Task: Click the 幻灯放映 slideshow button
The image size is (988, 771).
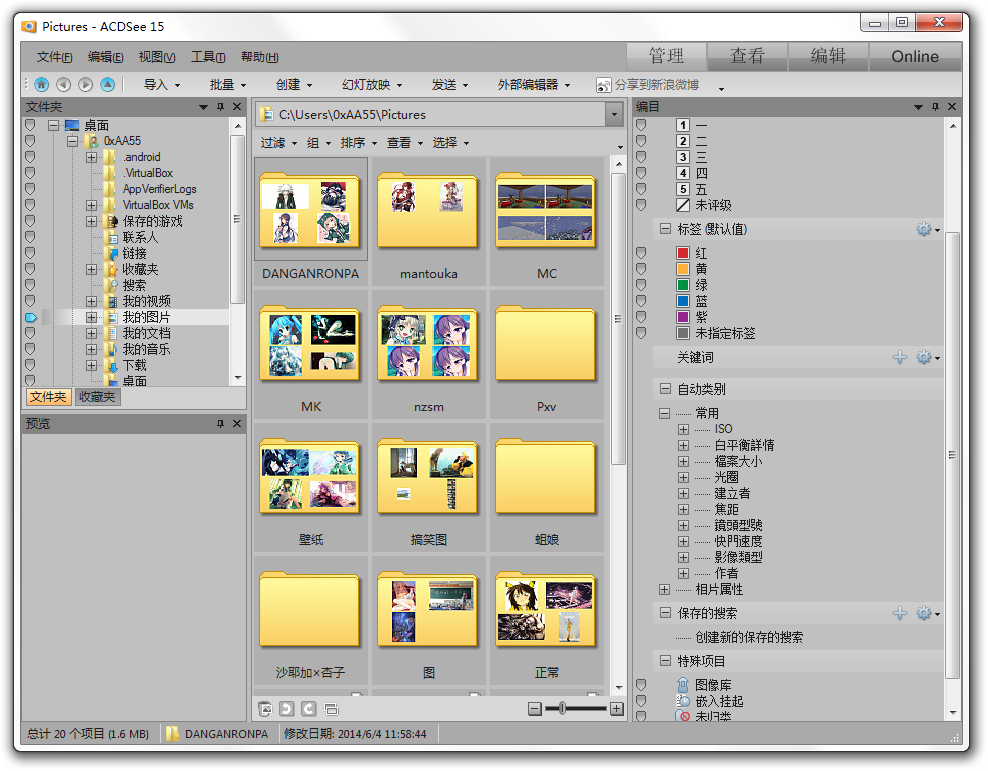Action: [x=372, y=84]
